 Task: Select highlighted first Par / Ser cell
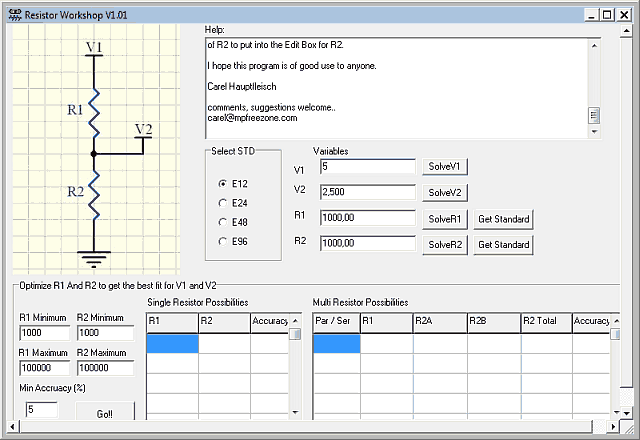point(337,344)
